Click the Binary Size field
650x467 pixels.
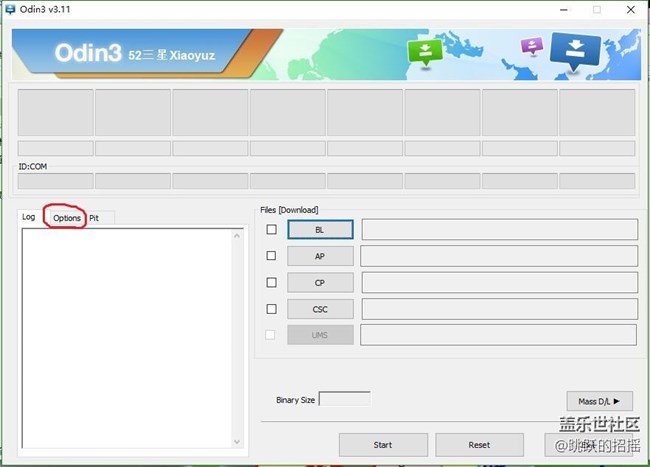click(344, 399)
